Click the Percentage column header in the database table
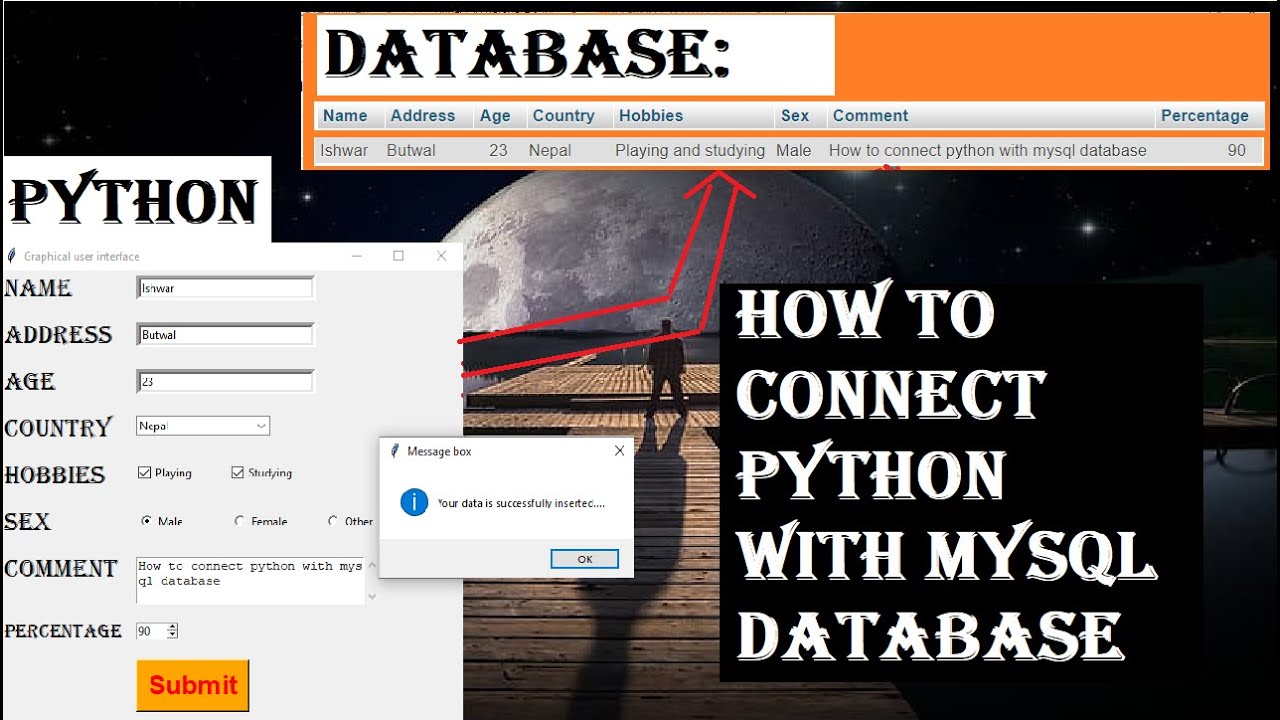Screen dimensions: 1280x720 click(x=1205, y=116)
